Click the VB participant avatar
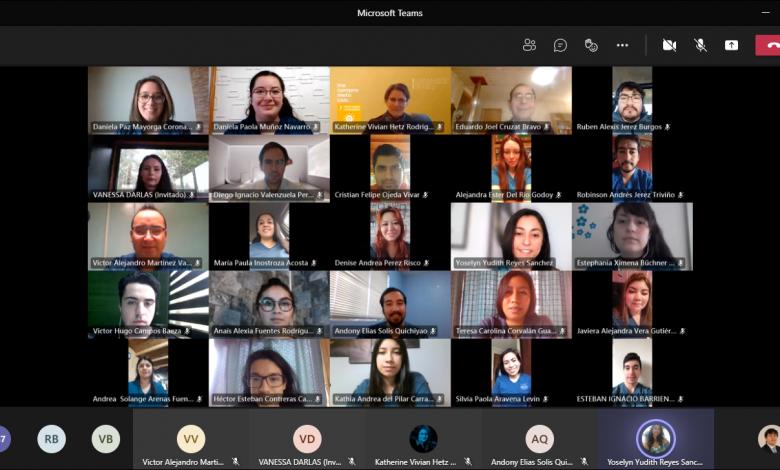The image size is (780, 470). tap(105, 439)
